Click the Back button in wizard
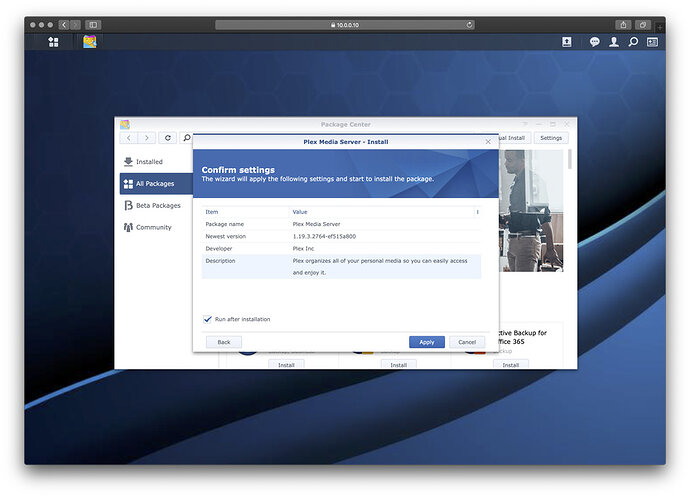This screenshot has width=690, height=497. [x=224, y=342]
